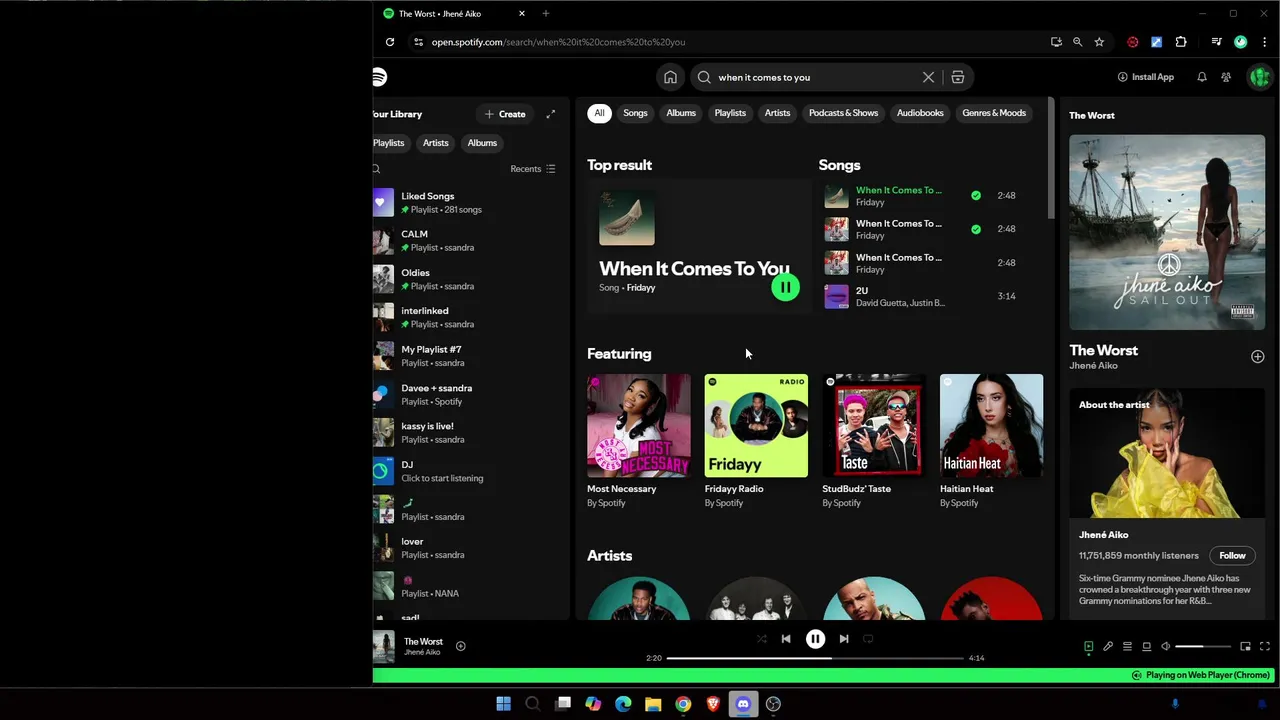Open the Liked Songs playlist
1280x720 pixels.
tap(468, 203)
